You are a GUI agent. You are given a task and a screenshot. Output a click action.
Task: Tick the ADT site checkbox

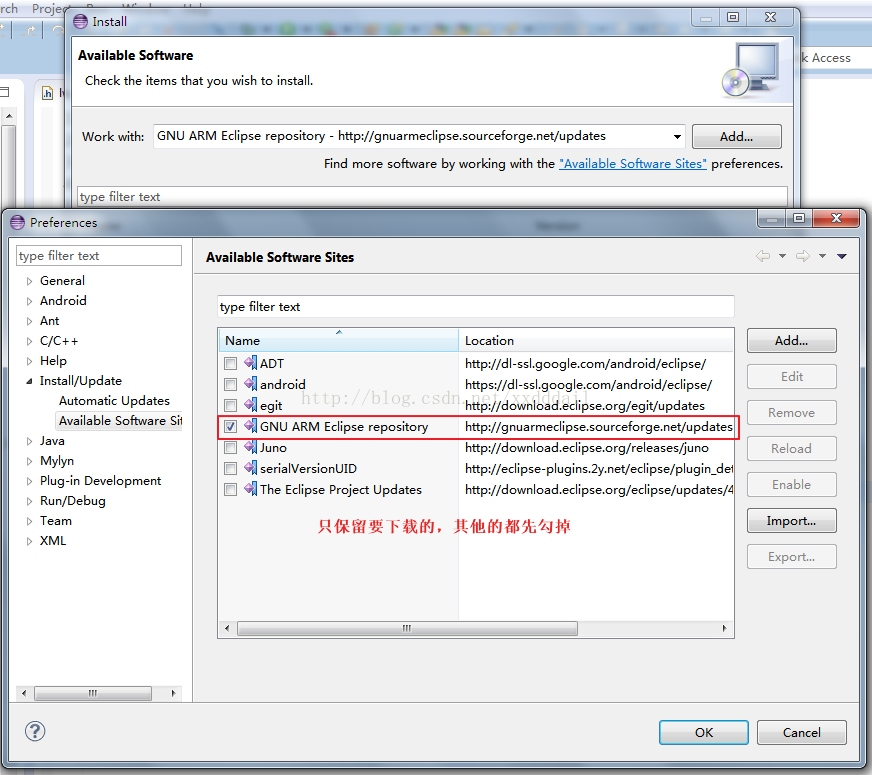230,364
